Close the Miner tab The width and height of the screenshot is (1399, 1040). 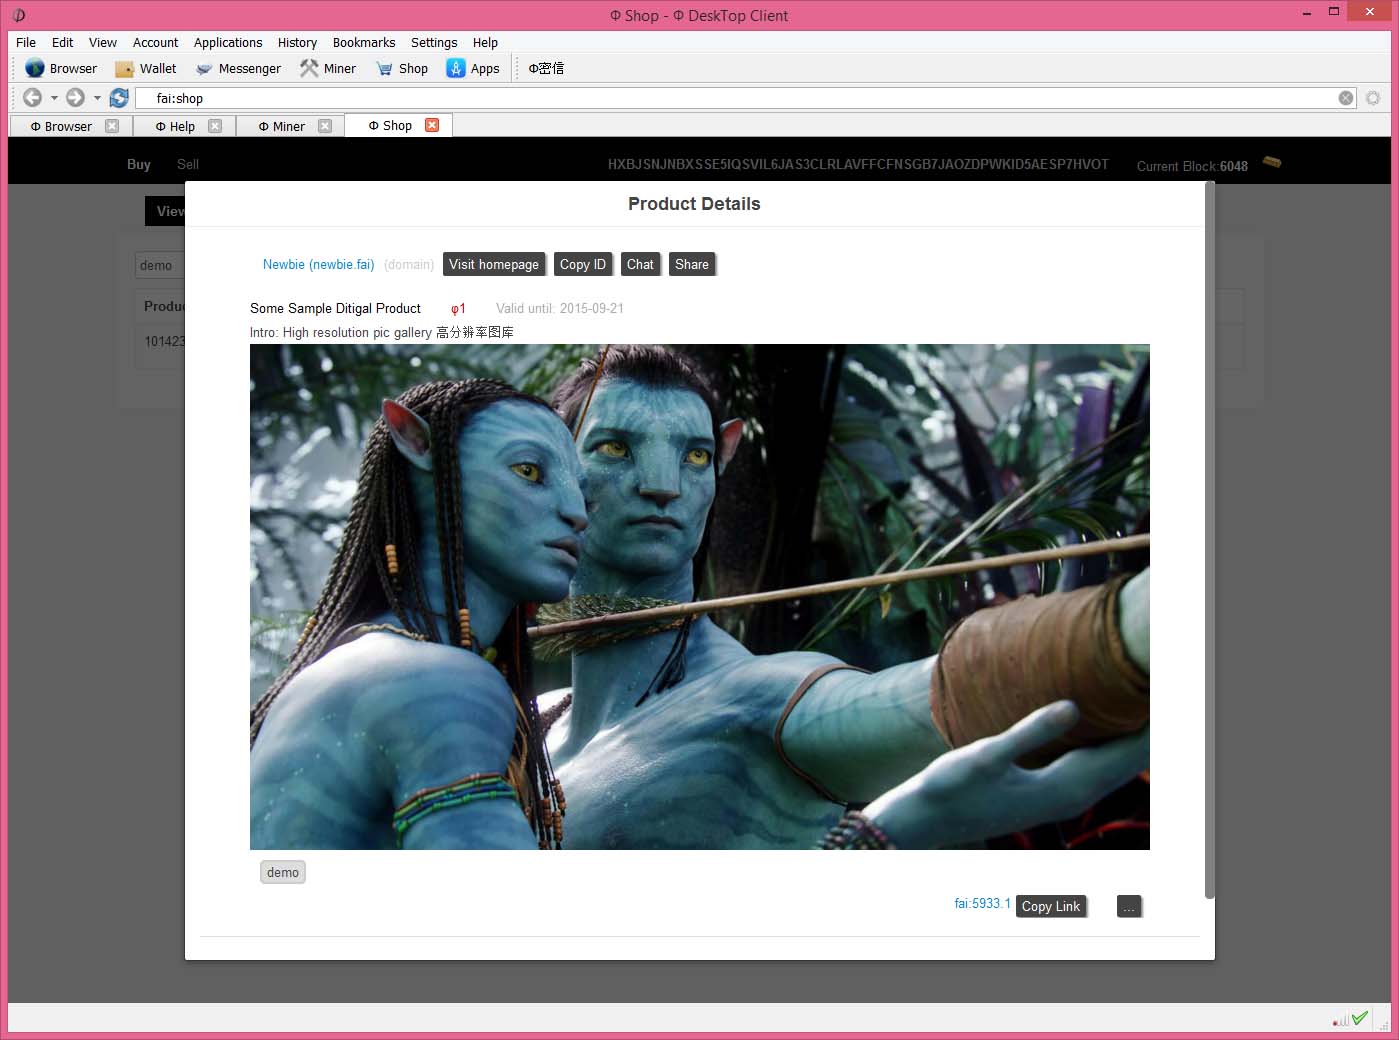325,126
